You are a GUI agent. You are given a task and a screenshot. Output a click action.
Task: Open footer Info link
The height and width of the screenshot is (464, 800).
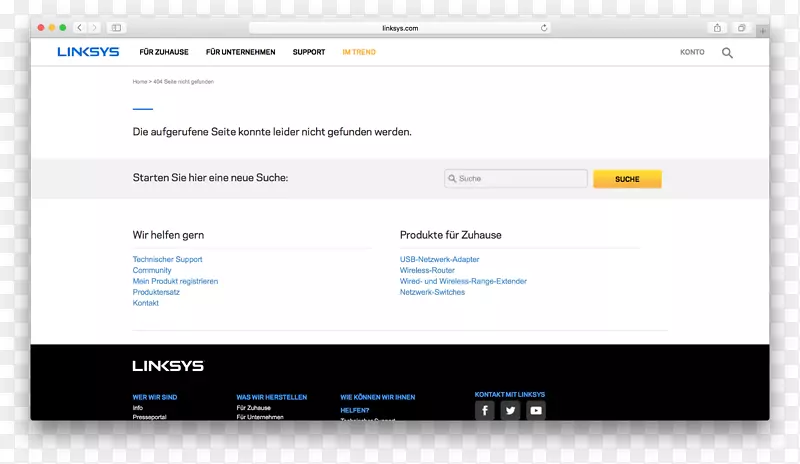coord(138,408)
